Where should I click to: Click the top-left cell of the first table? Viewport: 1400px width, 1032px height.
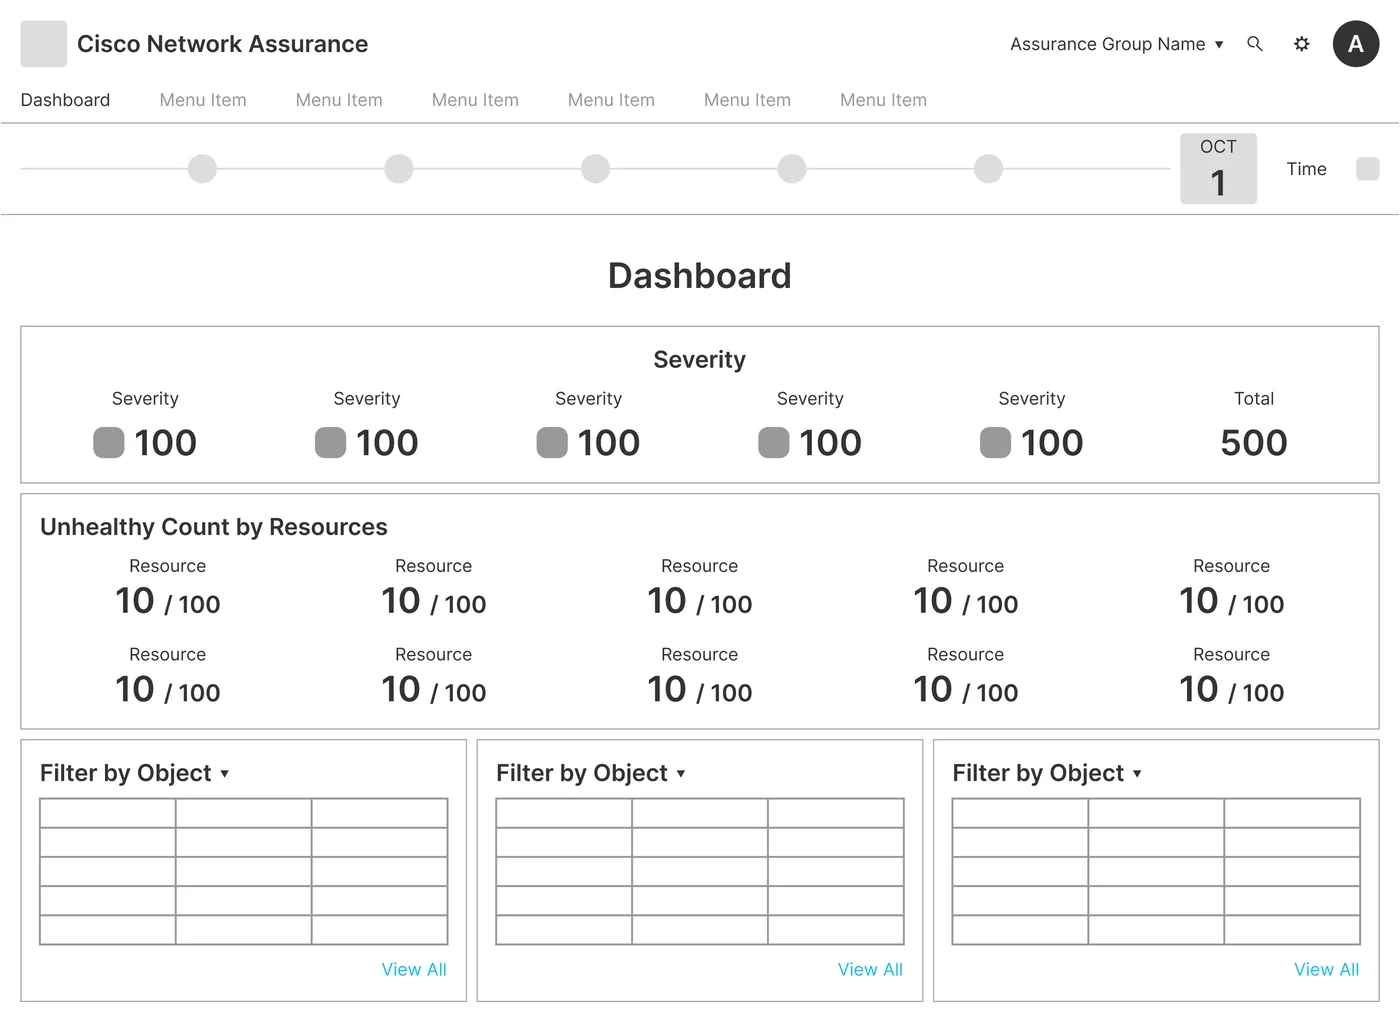[x=108, y=813]
